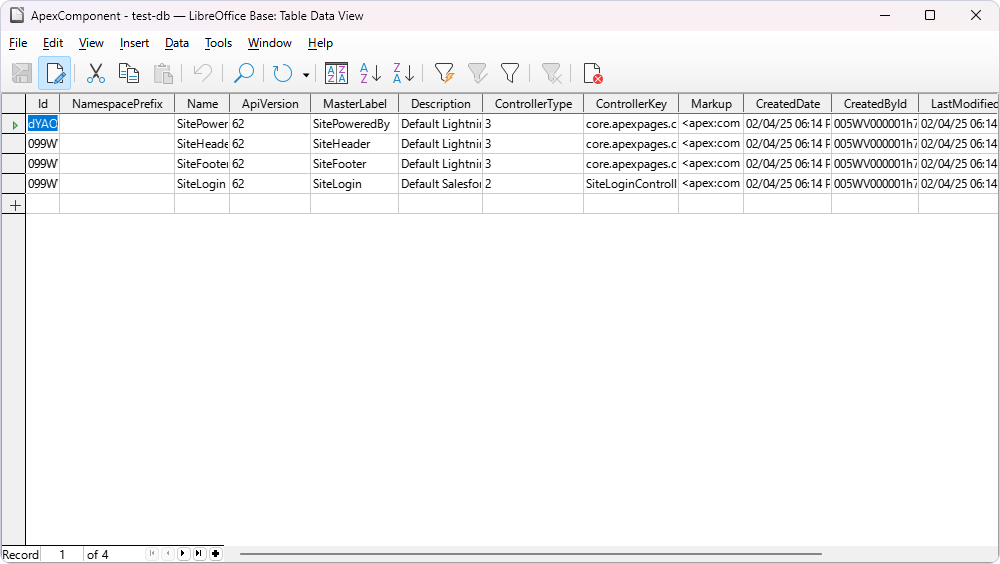Select the MasterLabel column header
Viewport: 1000px width, 564px height.
355,103
